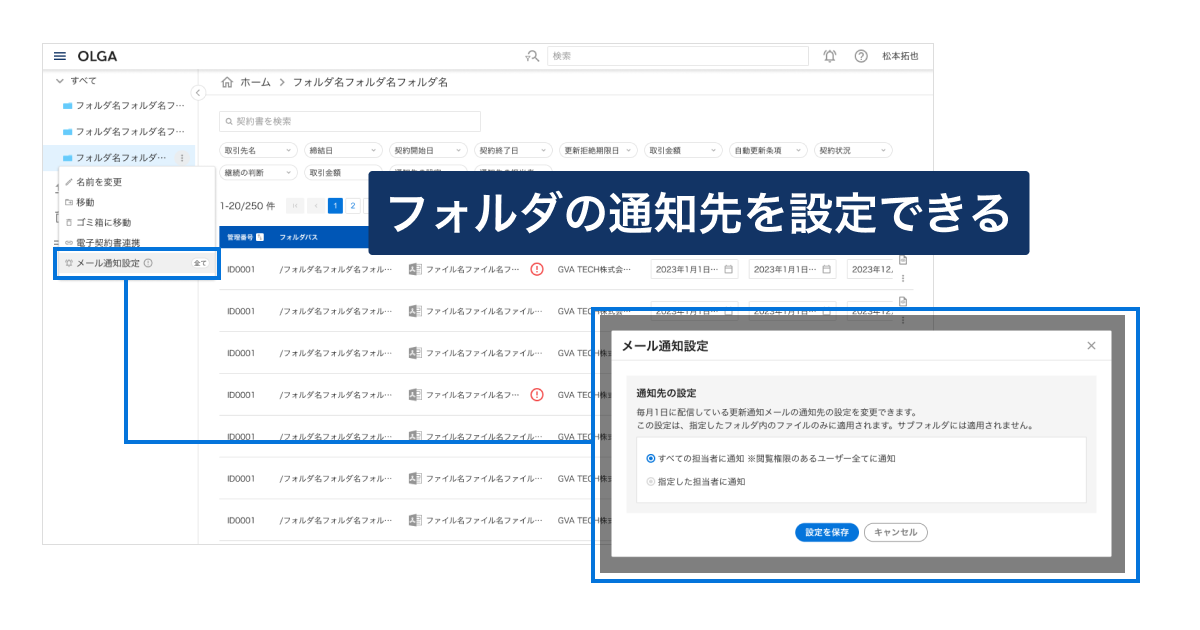Select すべての担当者に通知 radio option
Viewport: 1200px width, 630px height.
pyautogui.click(x=651, y=458)
